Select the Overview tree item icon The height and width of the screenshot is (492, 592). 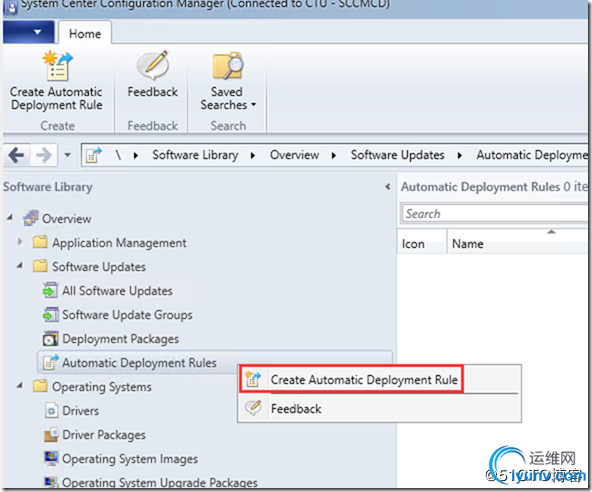coord(31,218)
